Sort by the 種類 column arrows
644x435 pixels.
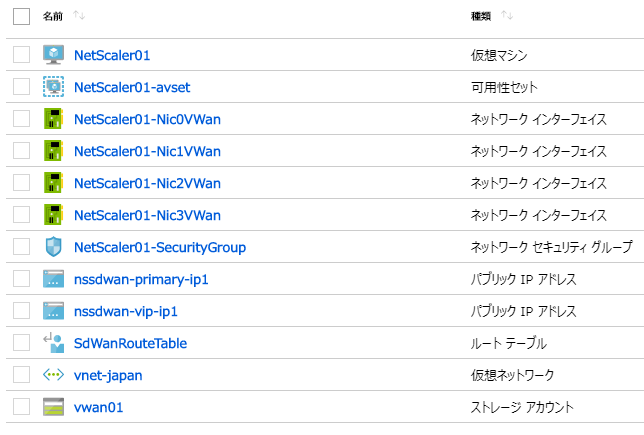tap(507, 16)
